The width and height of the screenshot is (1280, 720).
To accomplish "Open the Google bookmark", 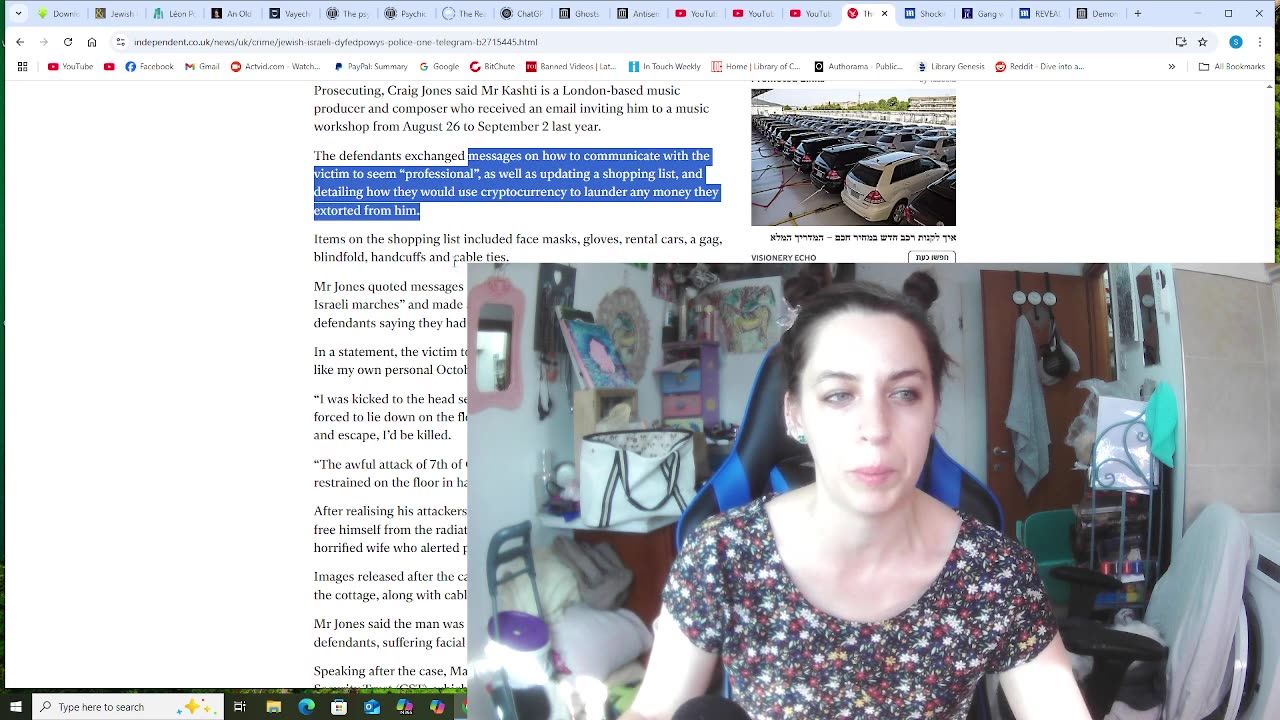I will point(439,67).
